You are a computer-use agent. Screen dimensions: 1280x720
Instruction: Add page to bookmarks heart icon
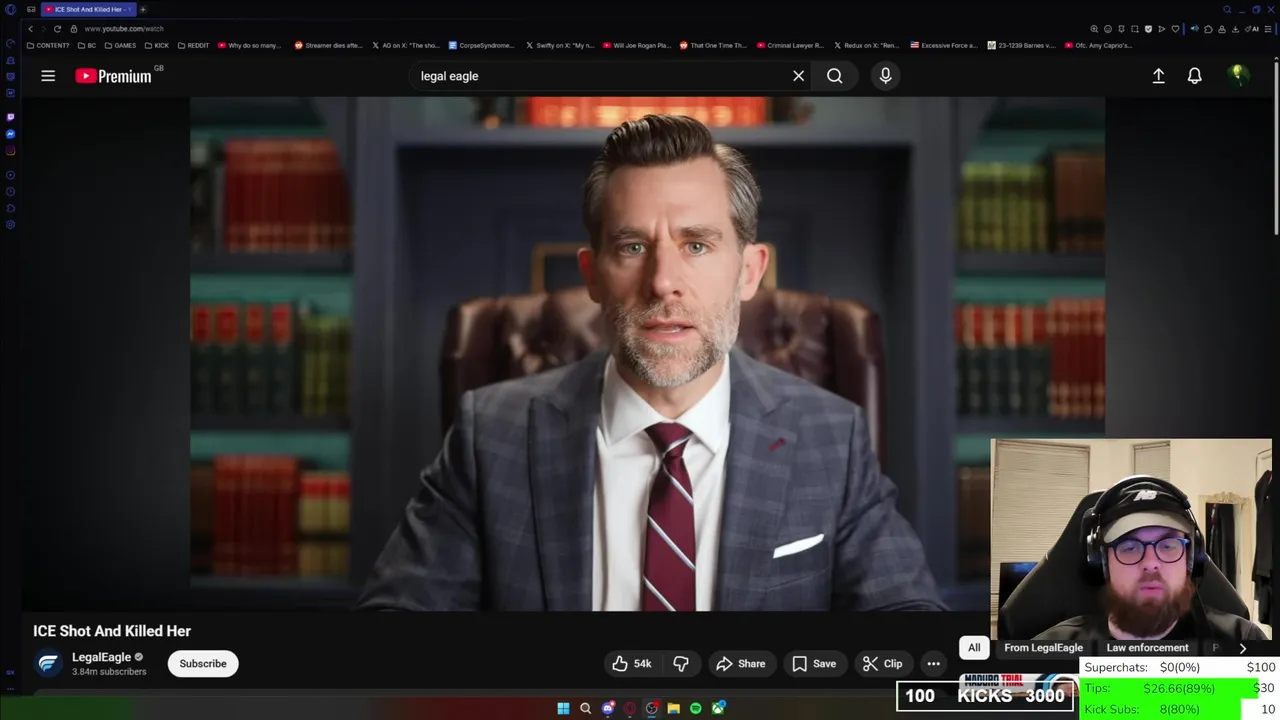[x=1175, y=29]
